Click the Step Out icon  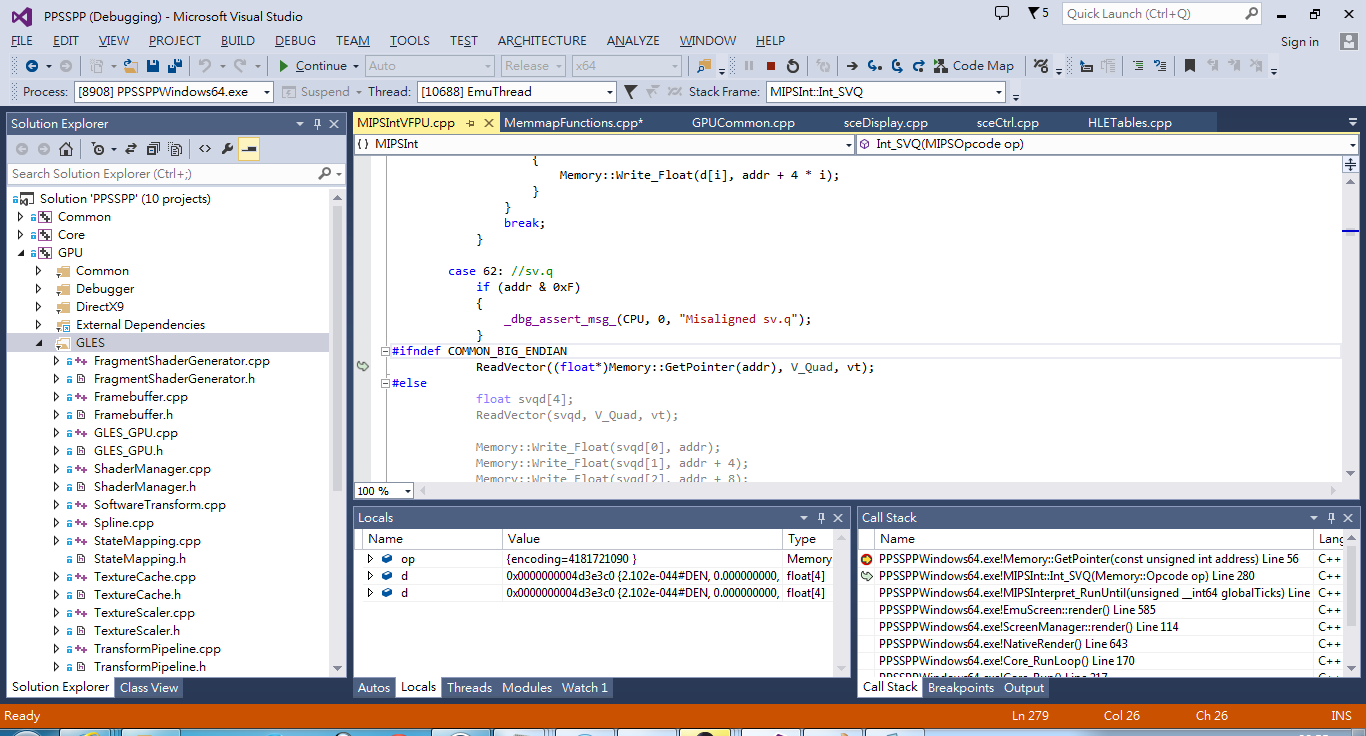[x=919, y=66]
